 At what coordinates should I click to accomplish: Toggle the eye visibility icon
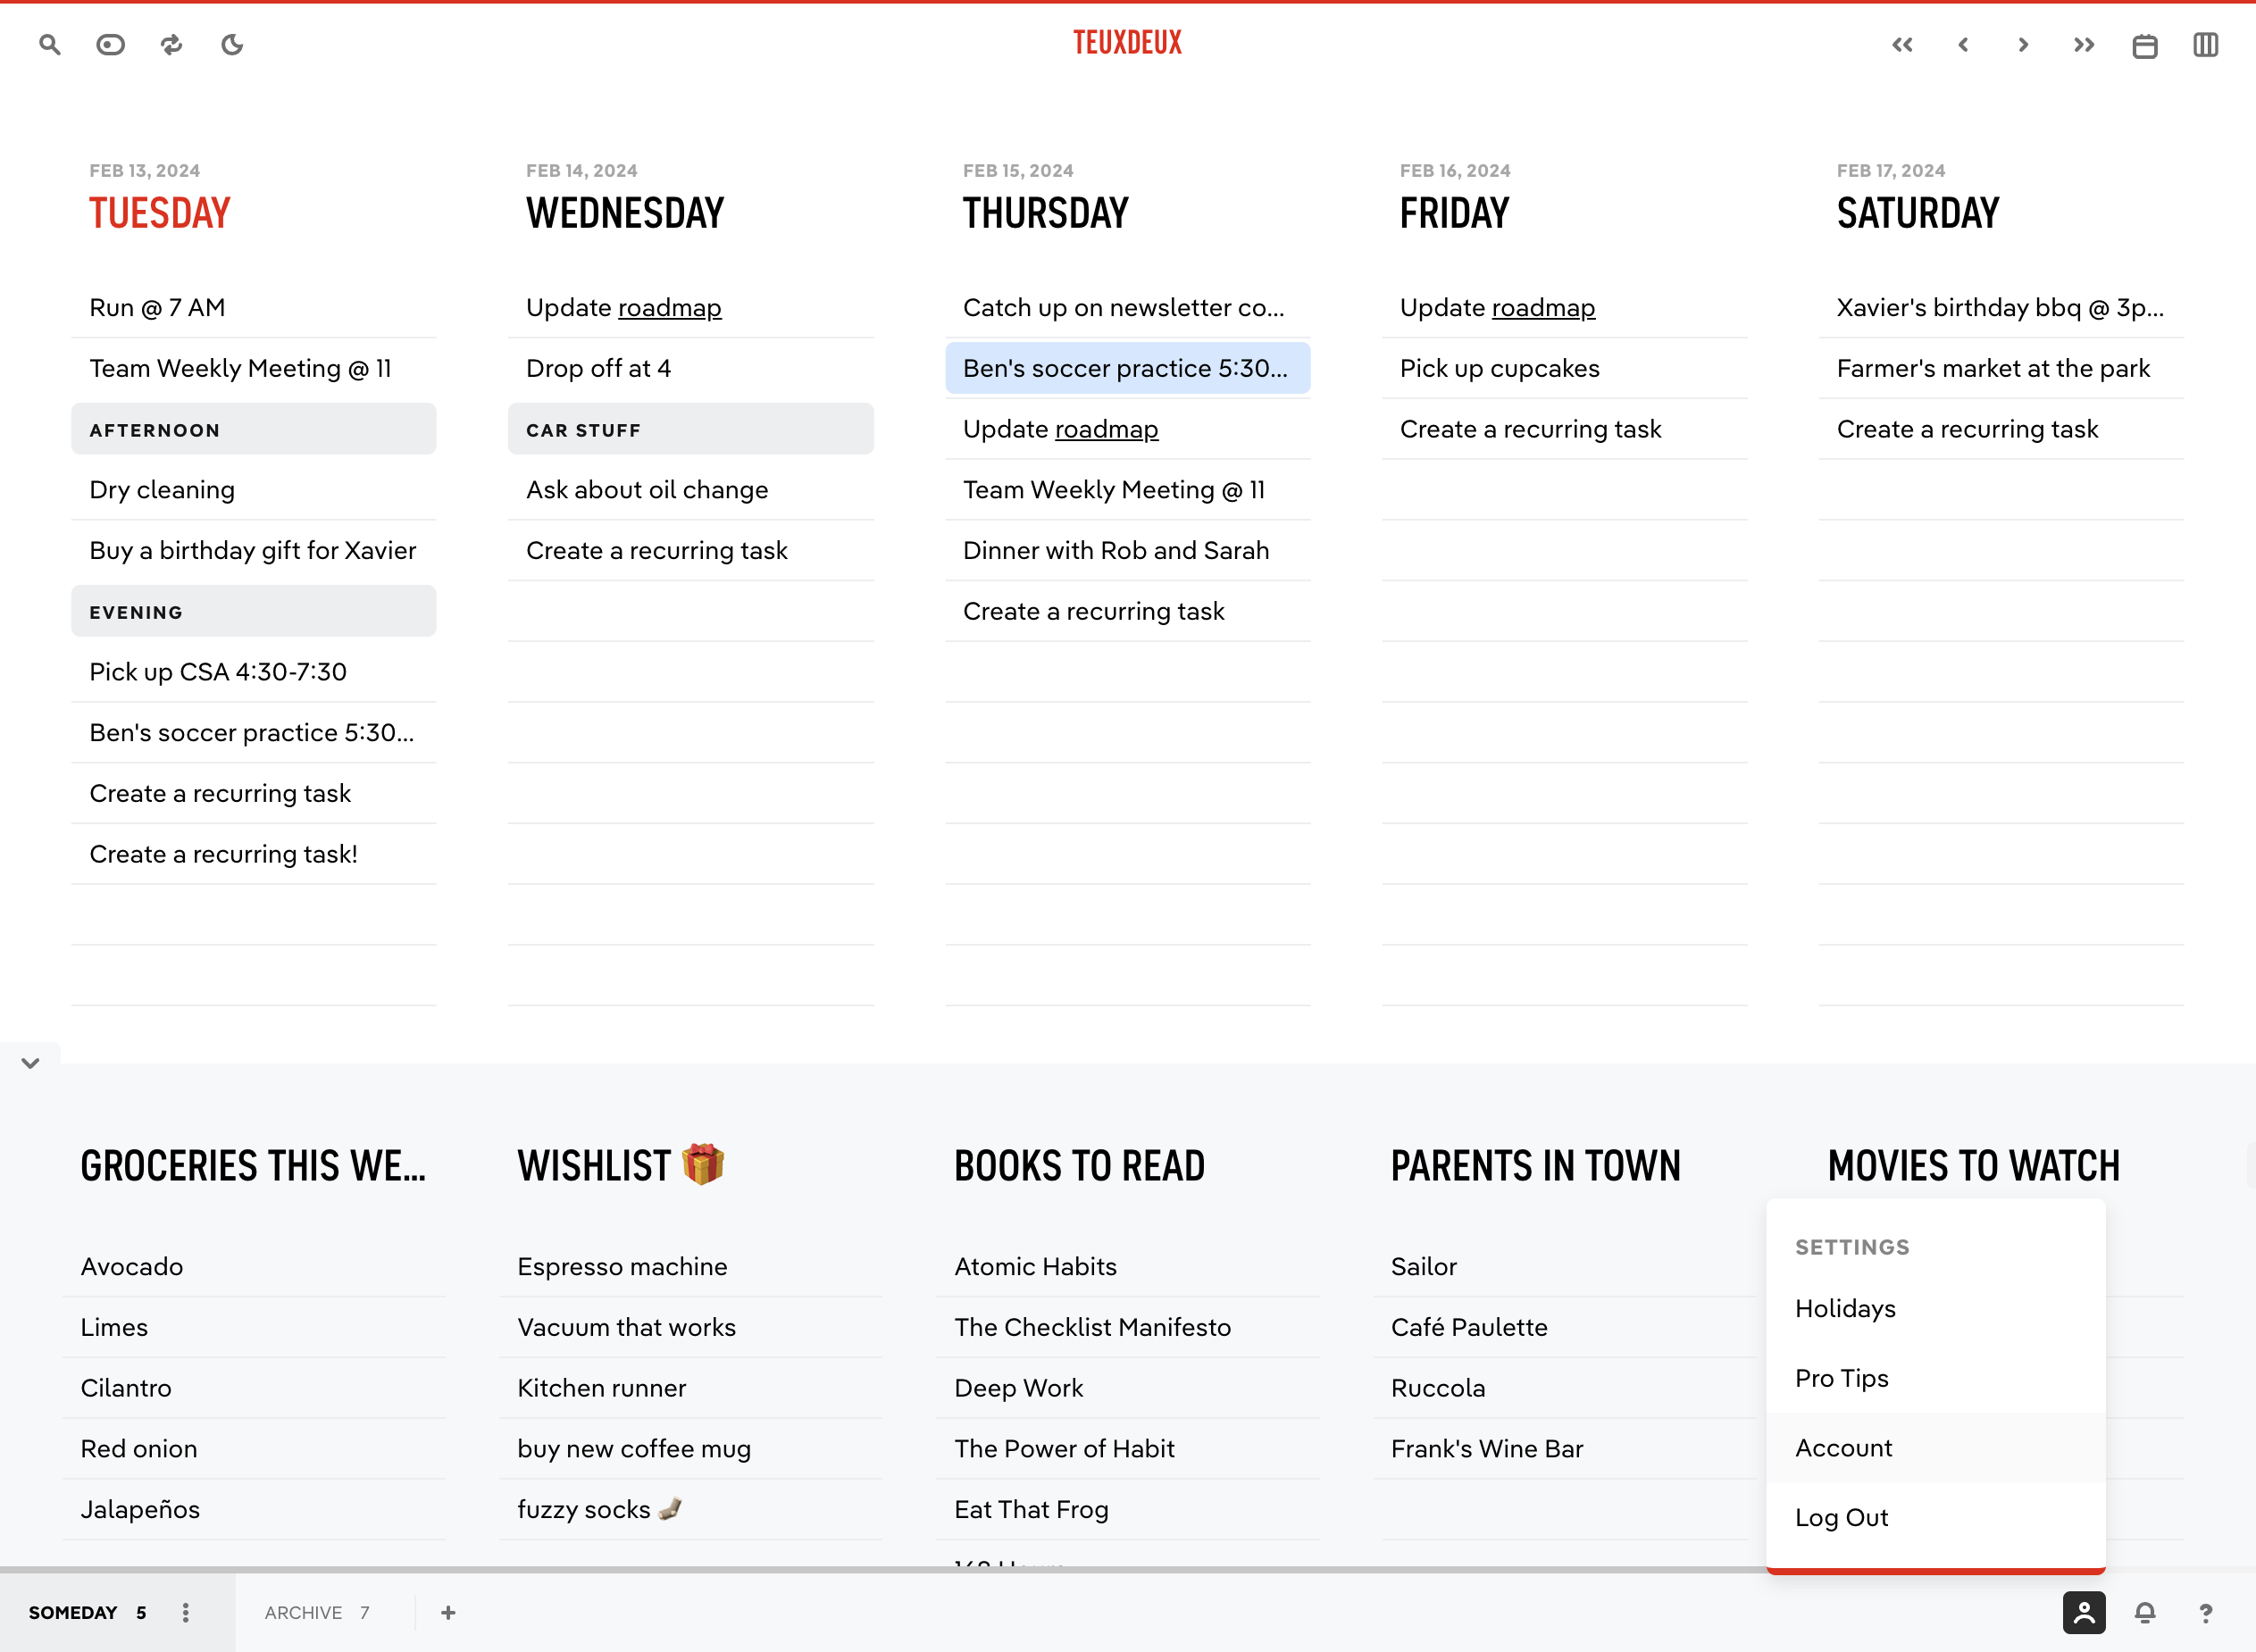[x=110, y=44]
